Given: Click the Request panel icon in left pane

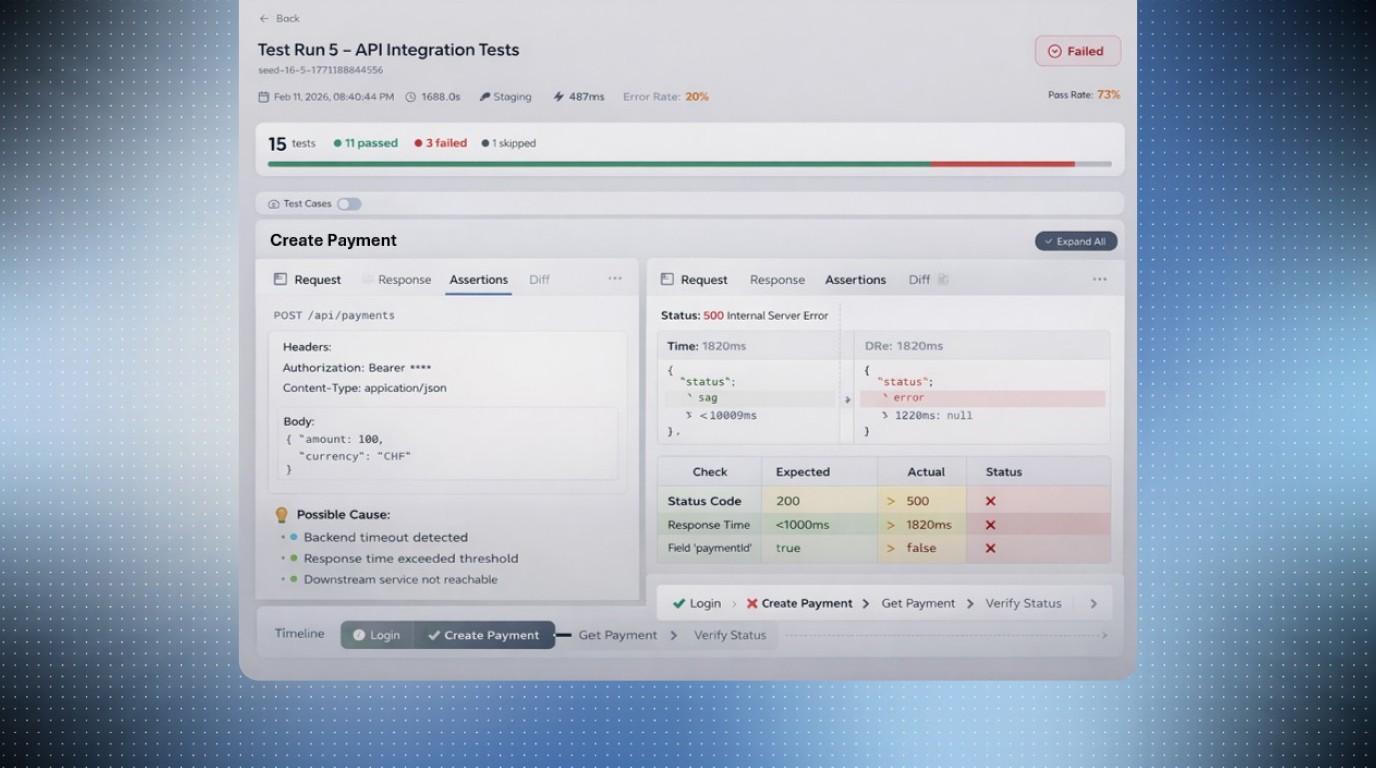Looking at the screenshot, I should [280, 279].
